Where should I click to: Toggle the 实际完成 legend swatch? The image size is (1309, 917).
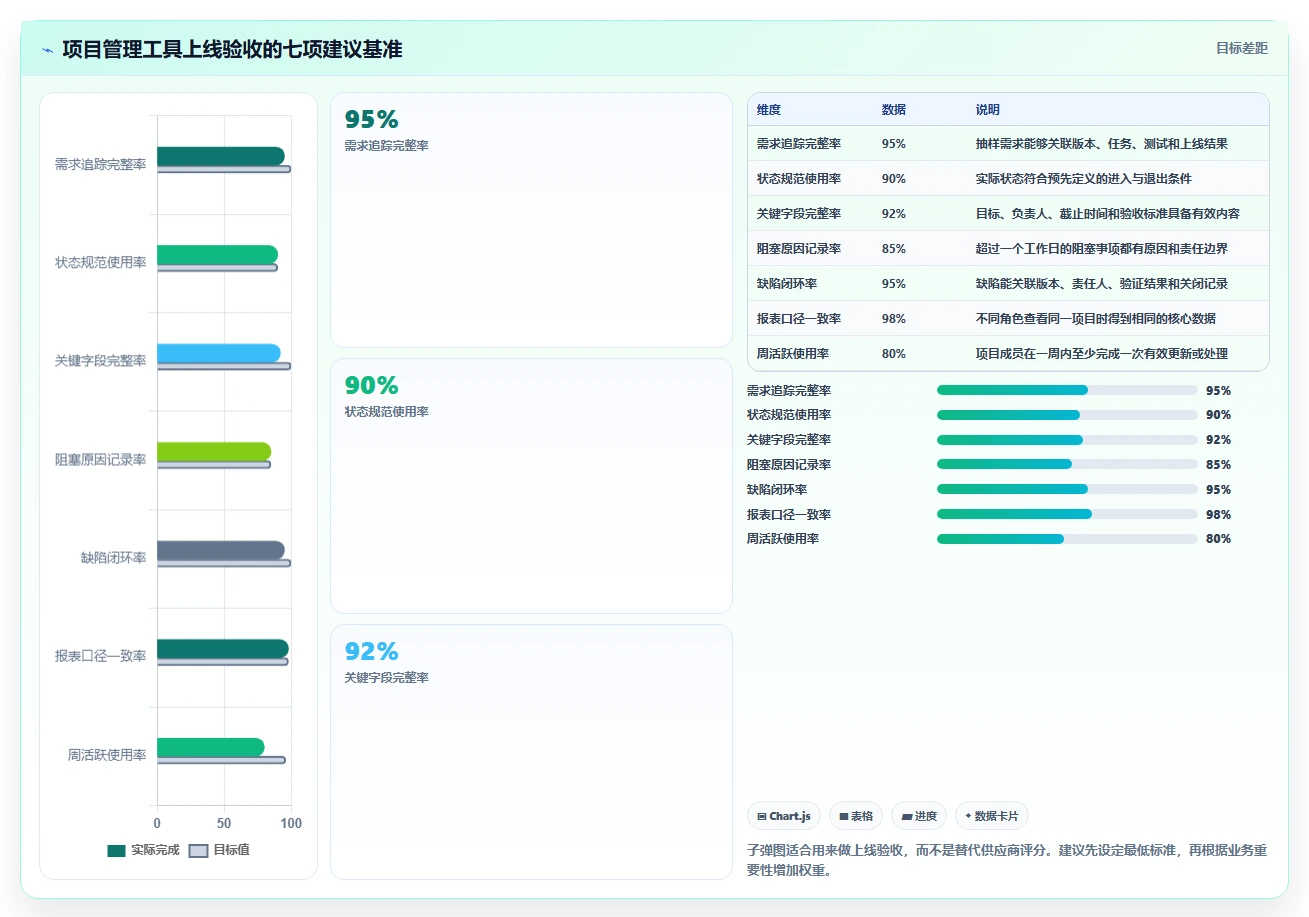(116, 850)
